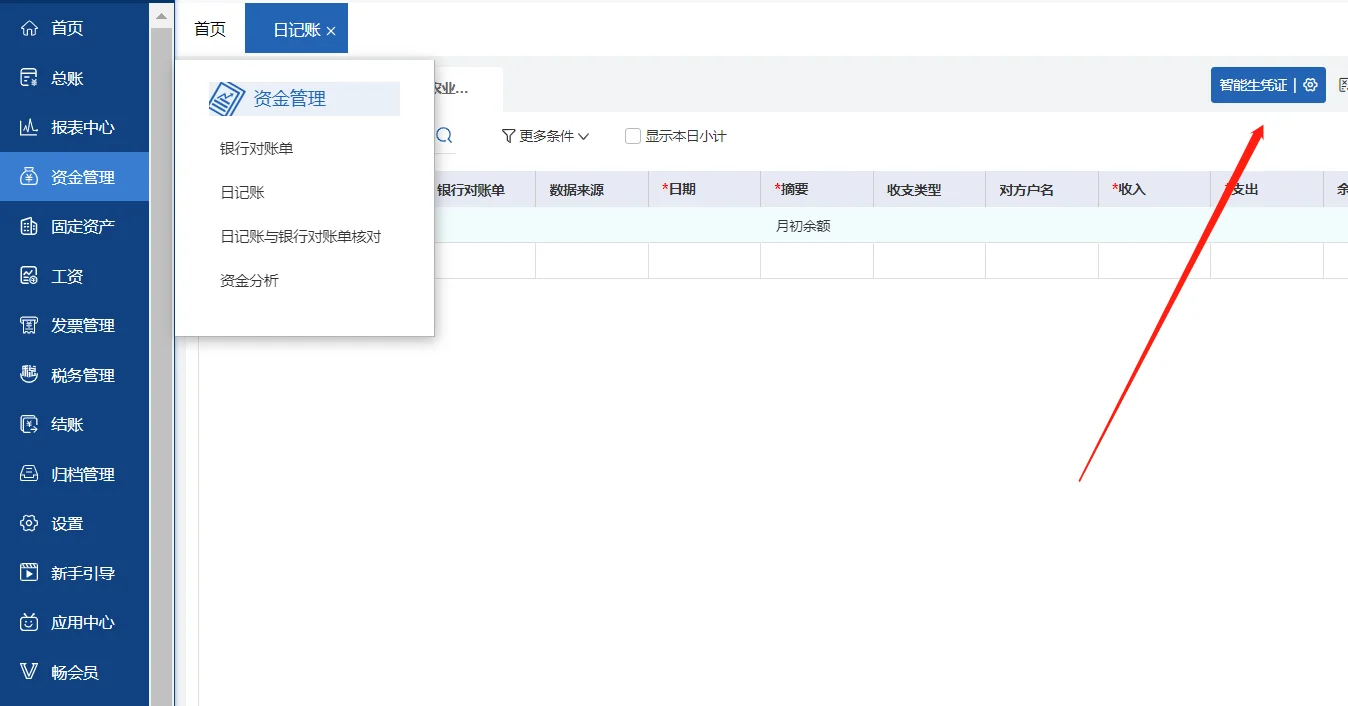Open the 结账 closing icon
Viewport: 1348px width, 706px height.
click(30, 424)
